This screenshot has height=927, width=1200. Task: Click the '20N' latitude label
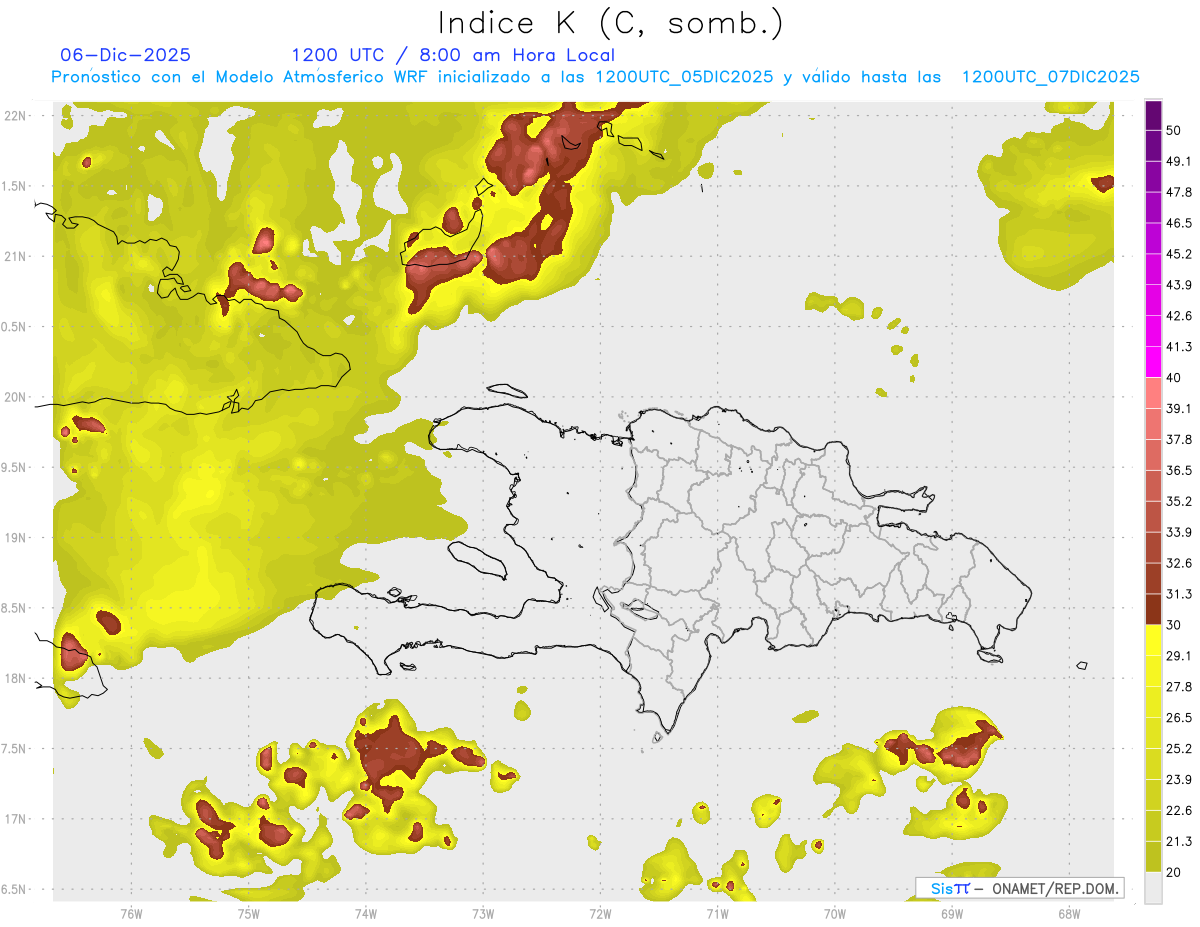[15, 397]
